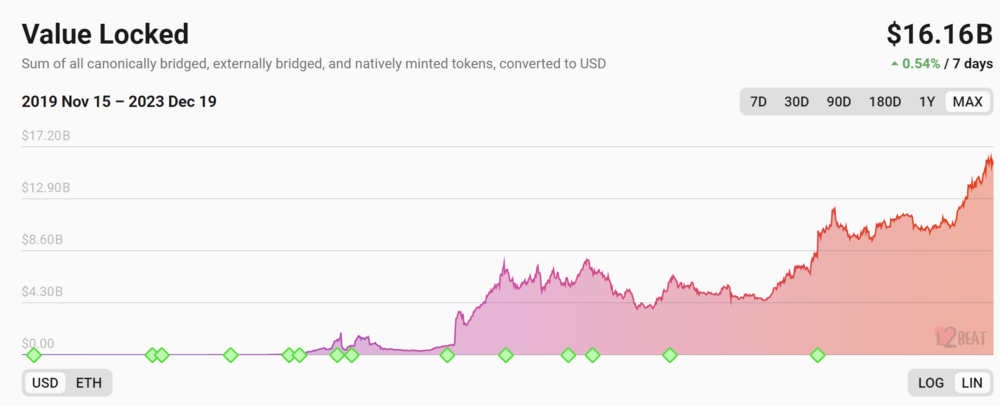Choose the 180D time range
The image size is (1000, 406).
point(884,102)
